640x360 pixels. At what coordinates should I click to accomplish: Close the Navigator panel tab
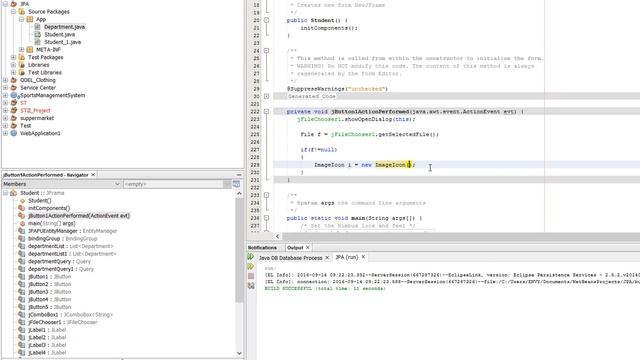[x=93, y=175]
